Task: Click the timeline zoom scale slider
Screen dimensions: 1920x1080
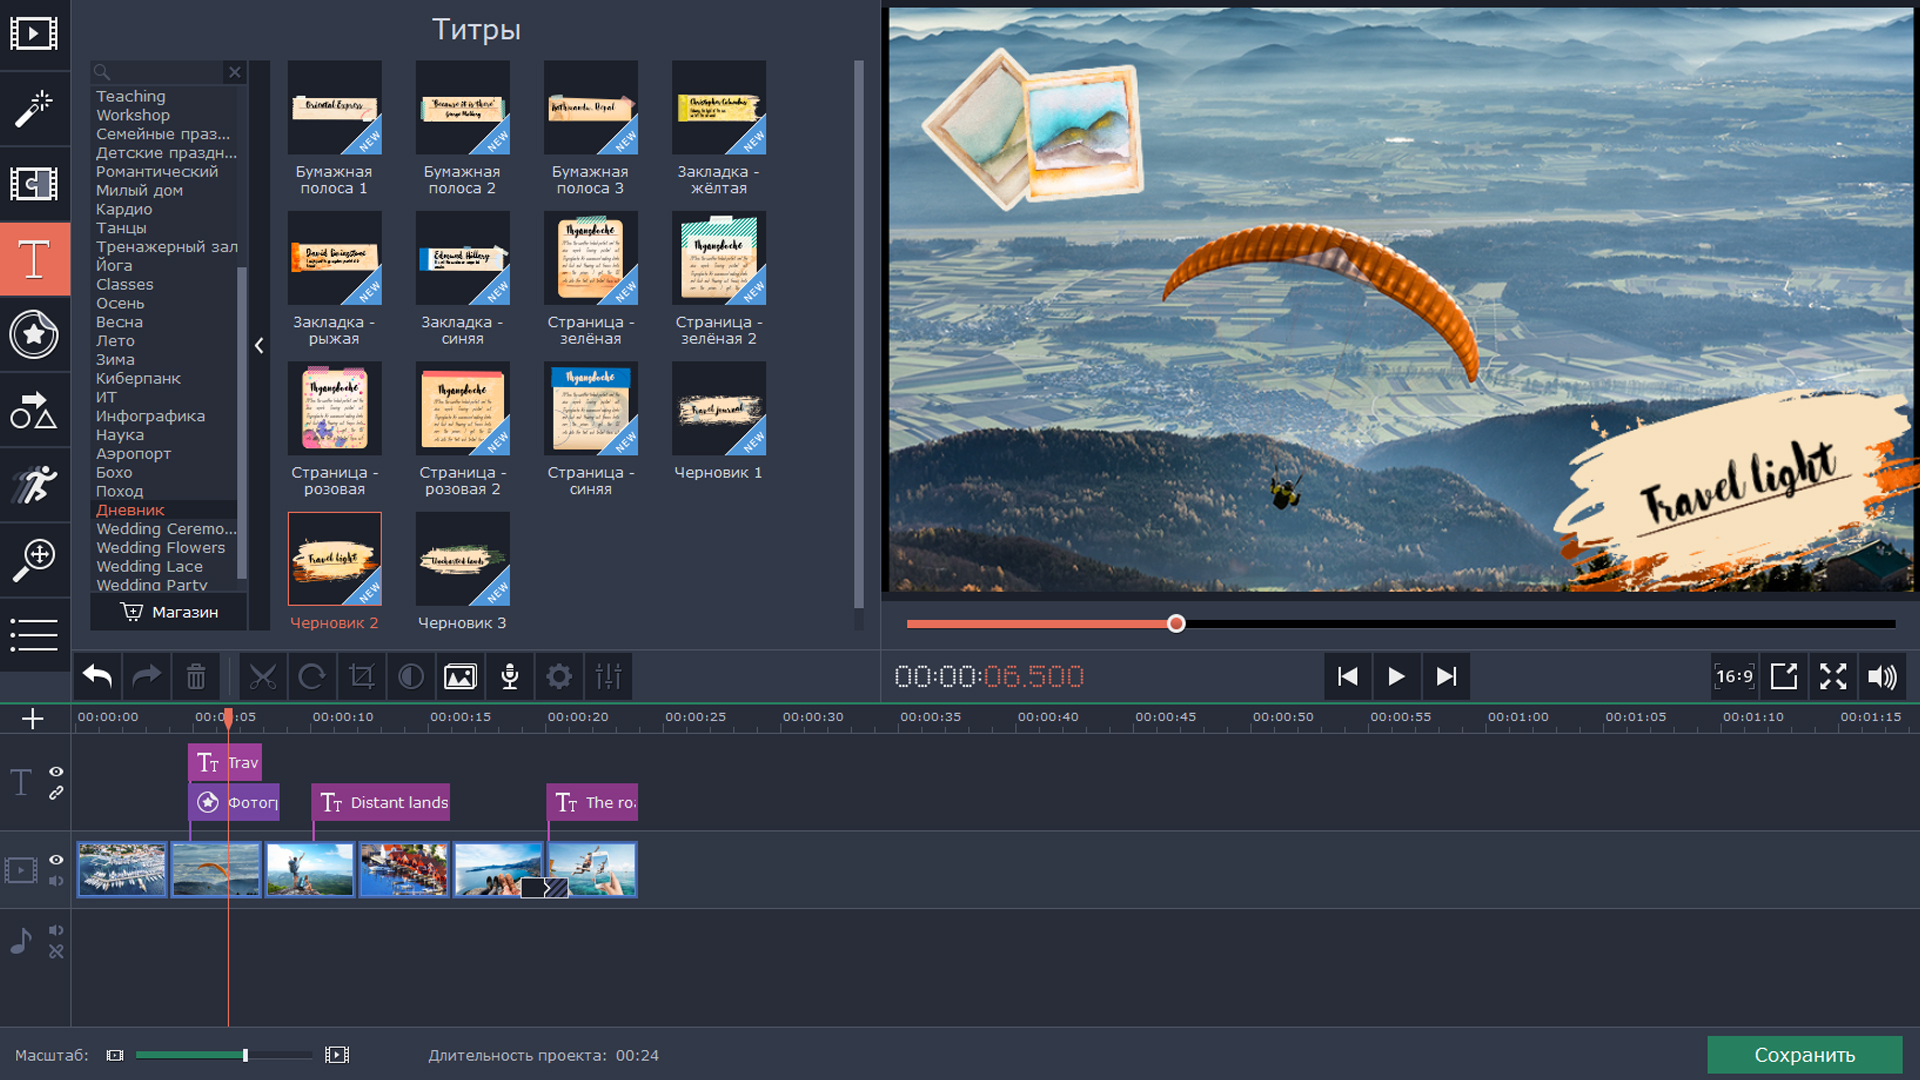Action: click(x=245, y=1055)
